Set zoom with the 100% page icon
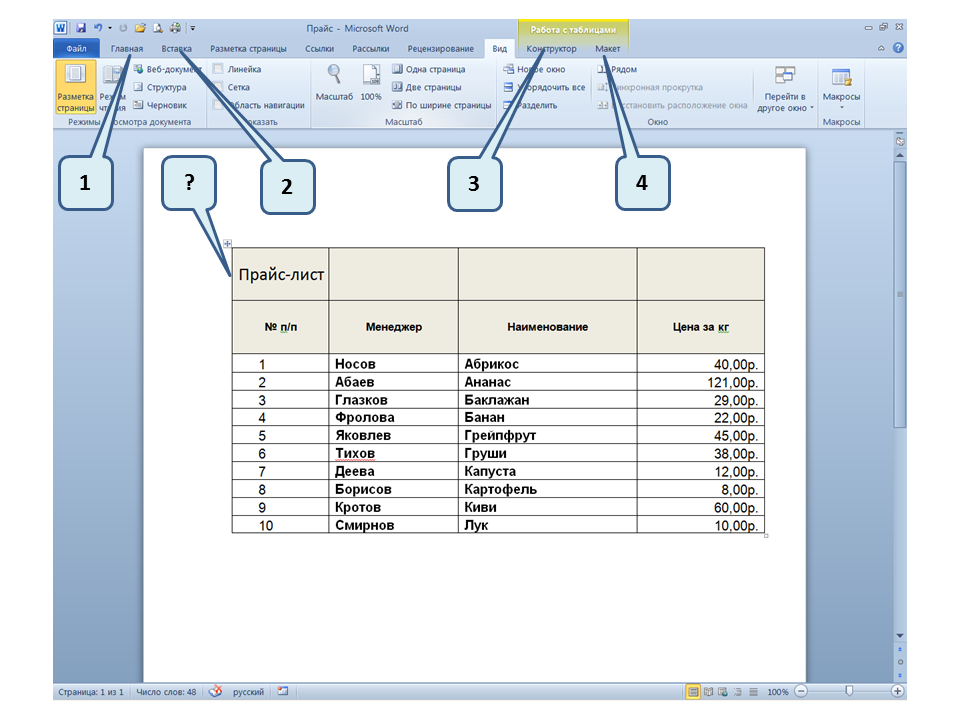This screenshot has height=720, width=960. tap(371, 75)
